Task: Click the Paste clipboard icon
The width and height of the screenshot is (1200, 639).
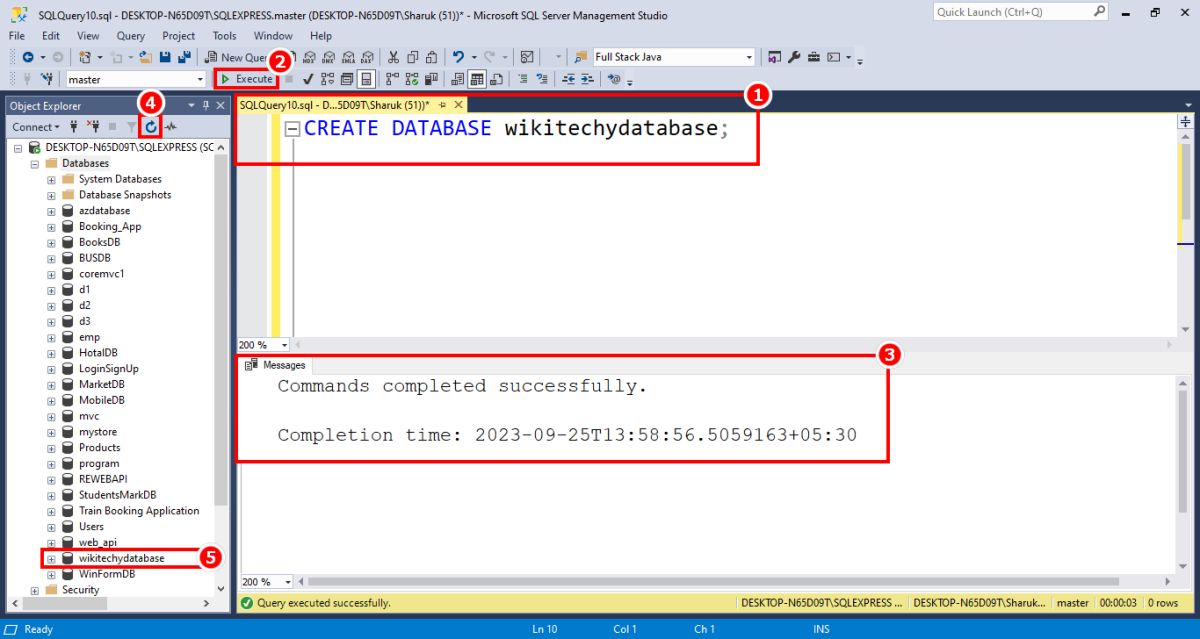Action: (431, 57)
